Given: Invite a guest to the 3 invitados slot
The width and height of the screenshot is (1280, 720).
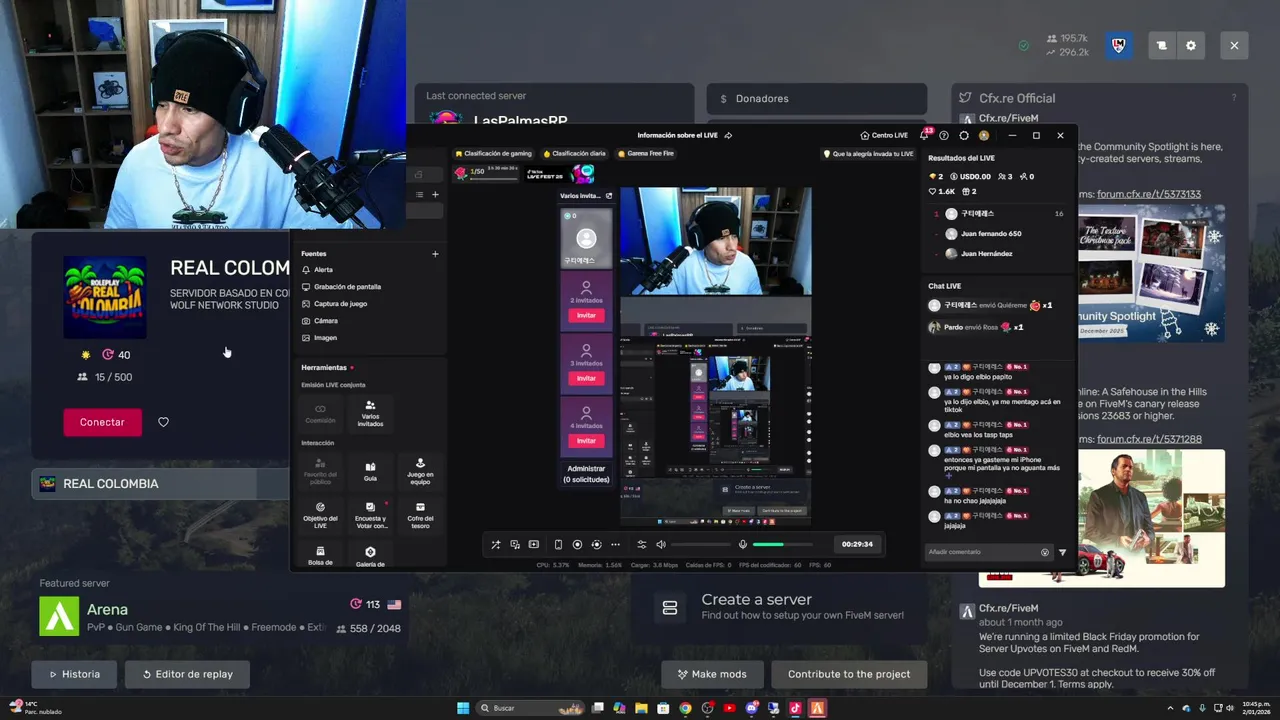Looking at the screenshot, I should (x=586, y=378).
